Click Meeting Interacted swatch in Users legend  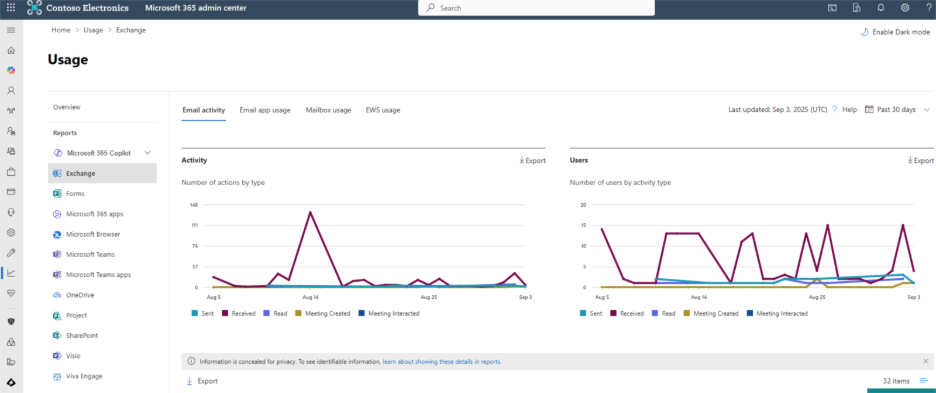click(750, 313)
